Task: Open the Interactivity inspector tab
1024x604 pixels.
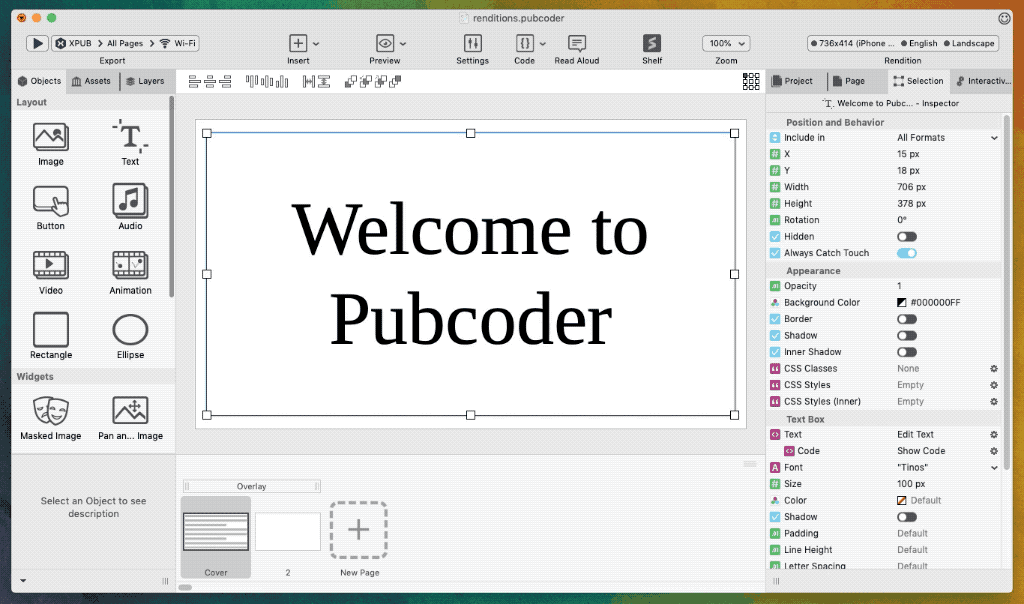Action: coord(983,81)
